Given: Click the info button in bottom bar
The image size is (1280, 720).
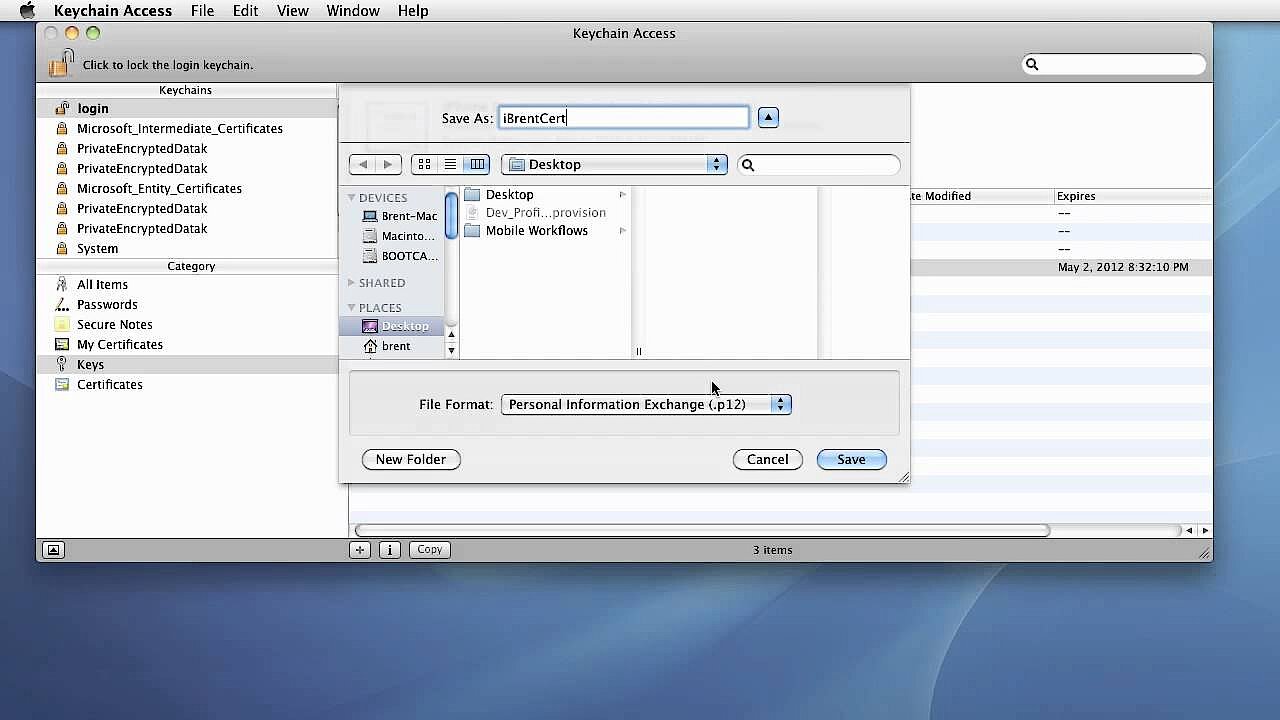Looking at the screenshot, I should pos(390,550).
